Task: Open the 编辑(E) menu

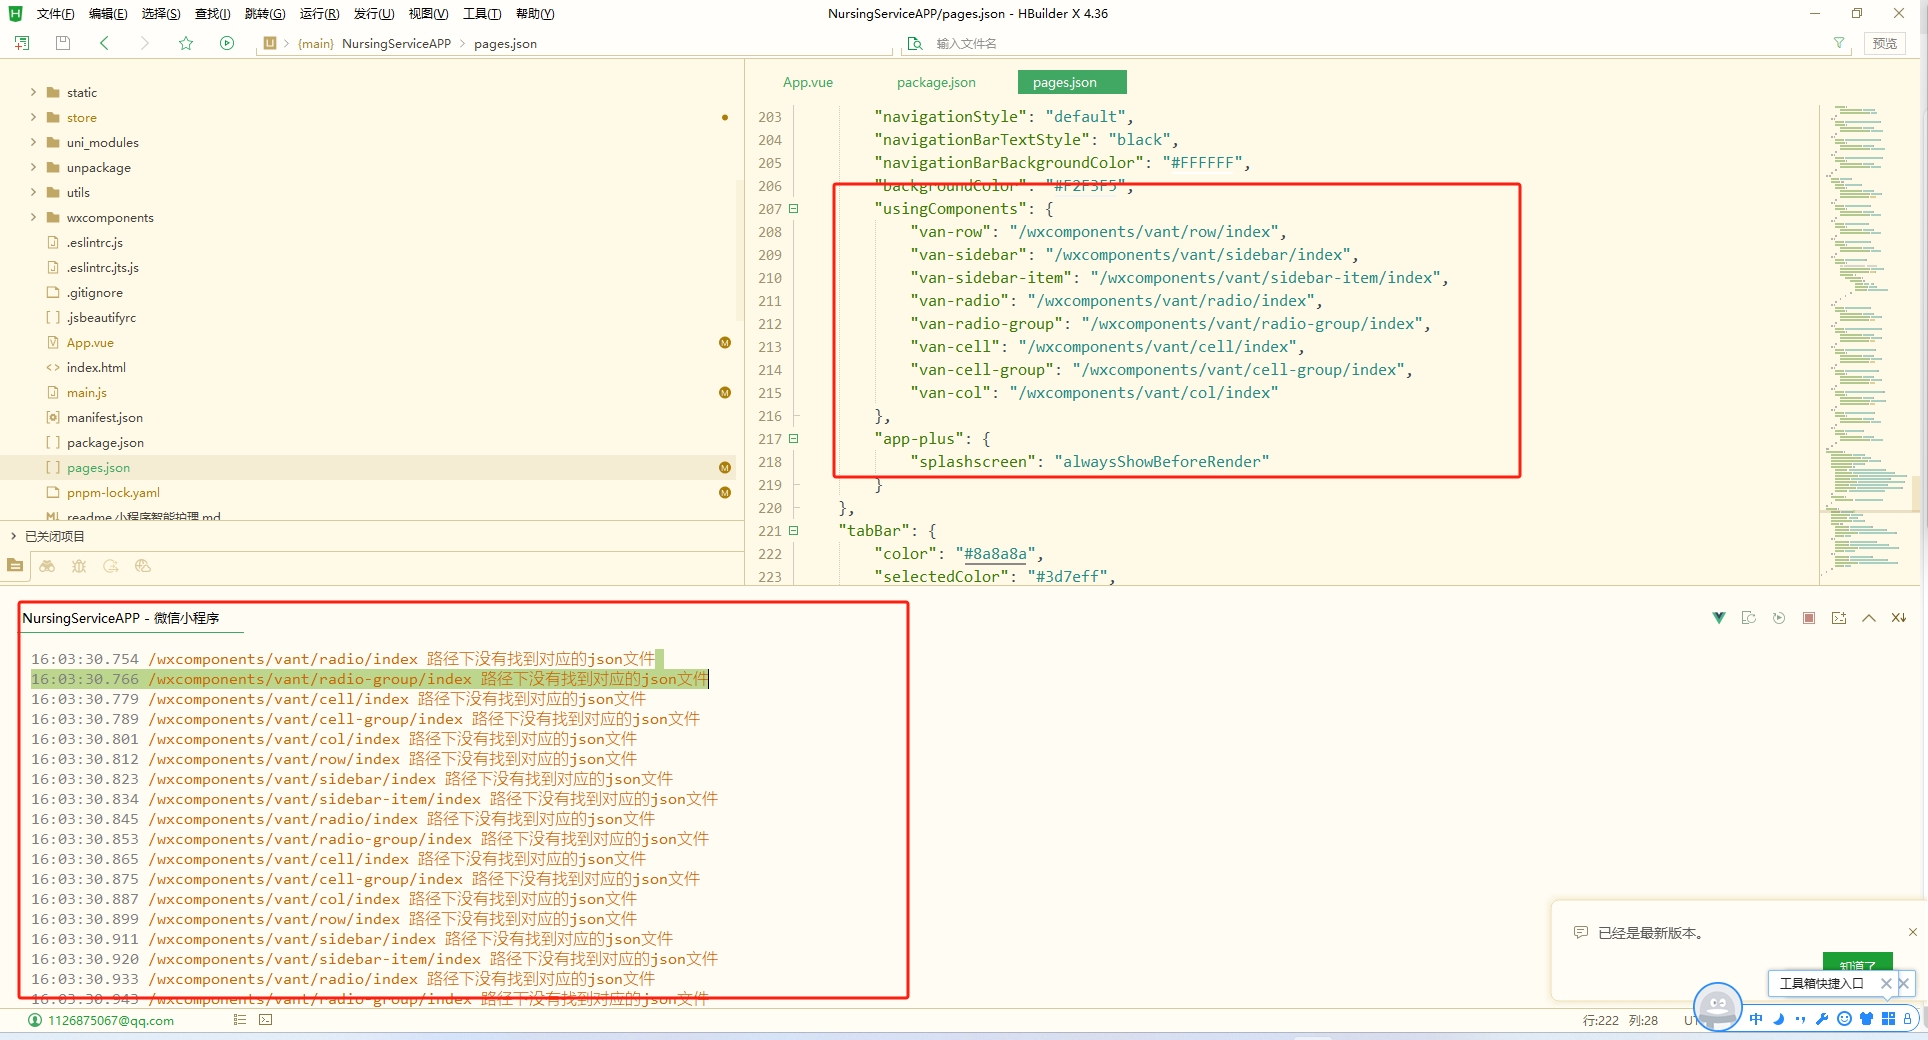Action: [x=108, y=13]
